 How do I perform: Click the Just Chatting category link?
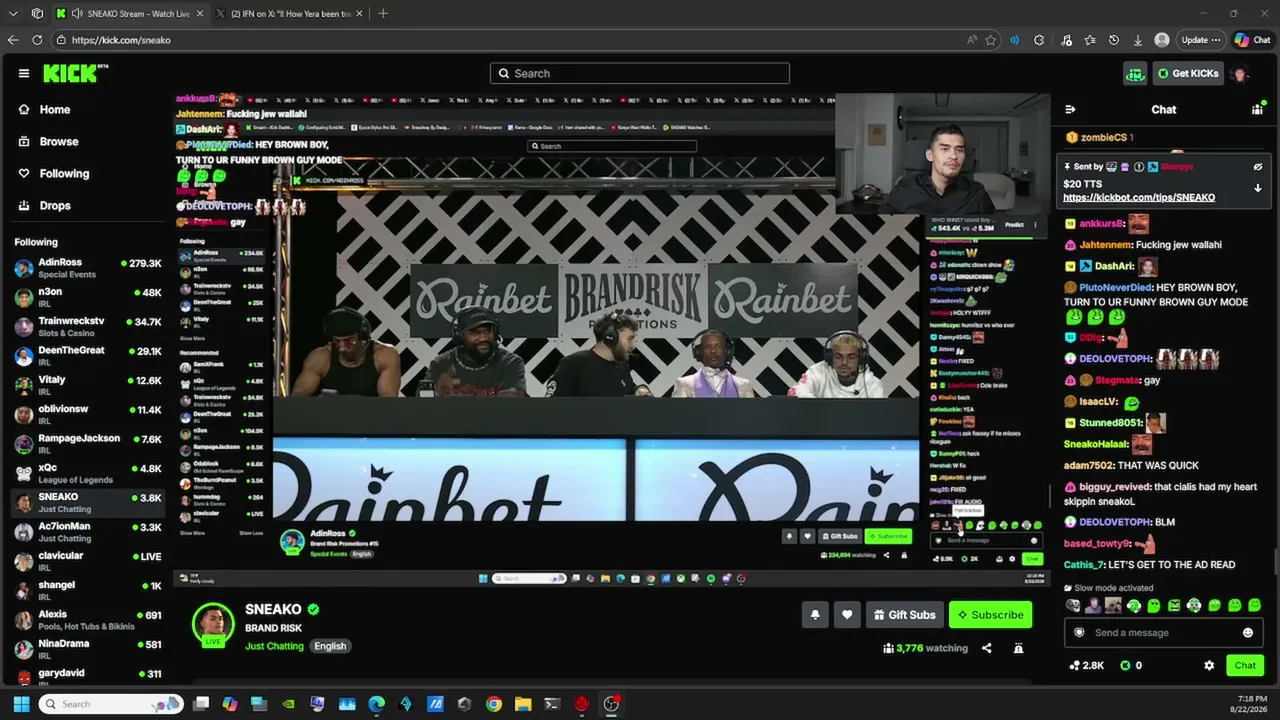(x=274, y=646)
